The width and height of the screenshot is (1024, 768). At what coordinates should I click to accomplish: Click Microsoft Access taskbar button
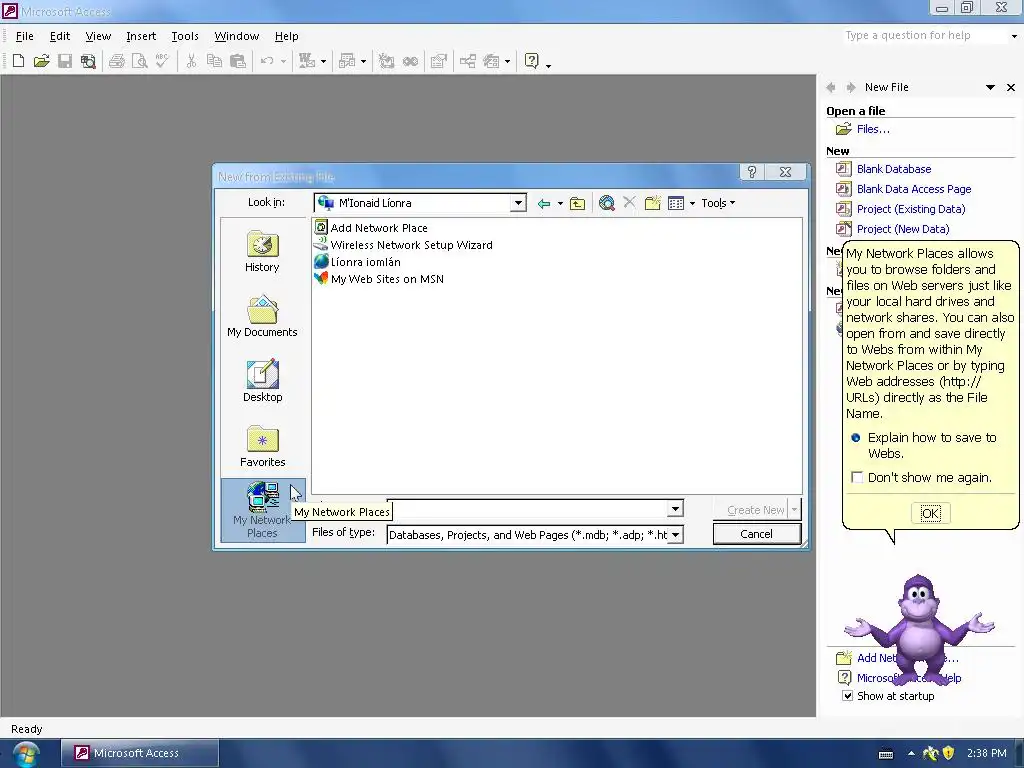140,753
